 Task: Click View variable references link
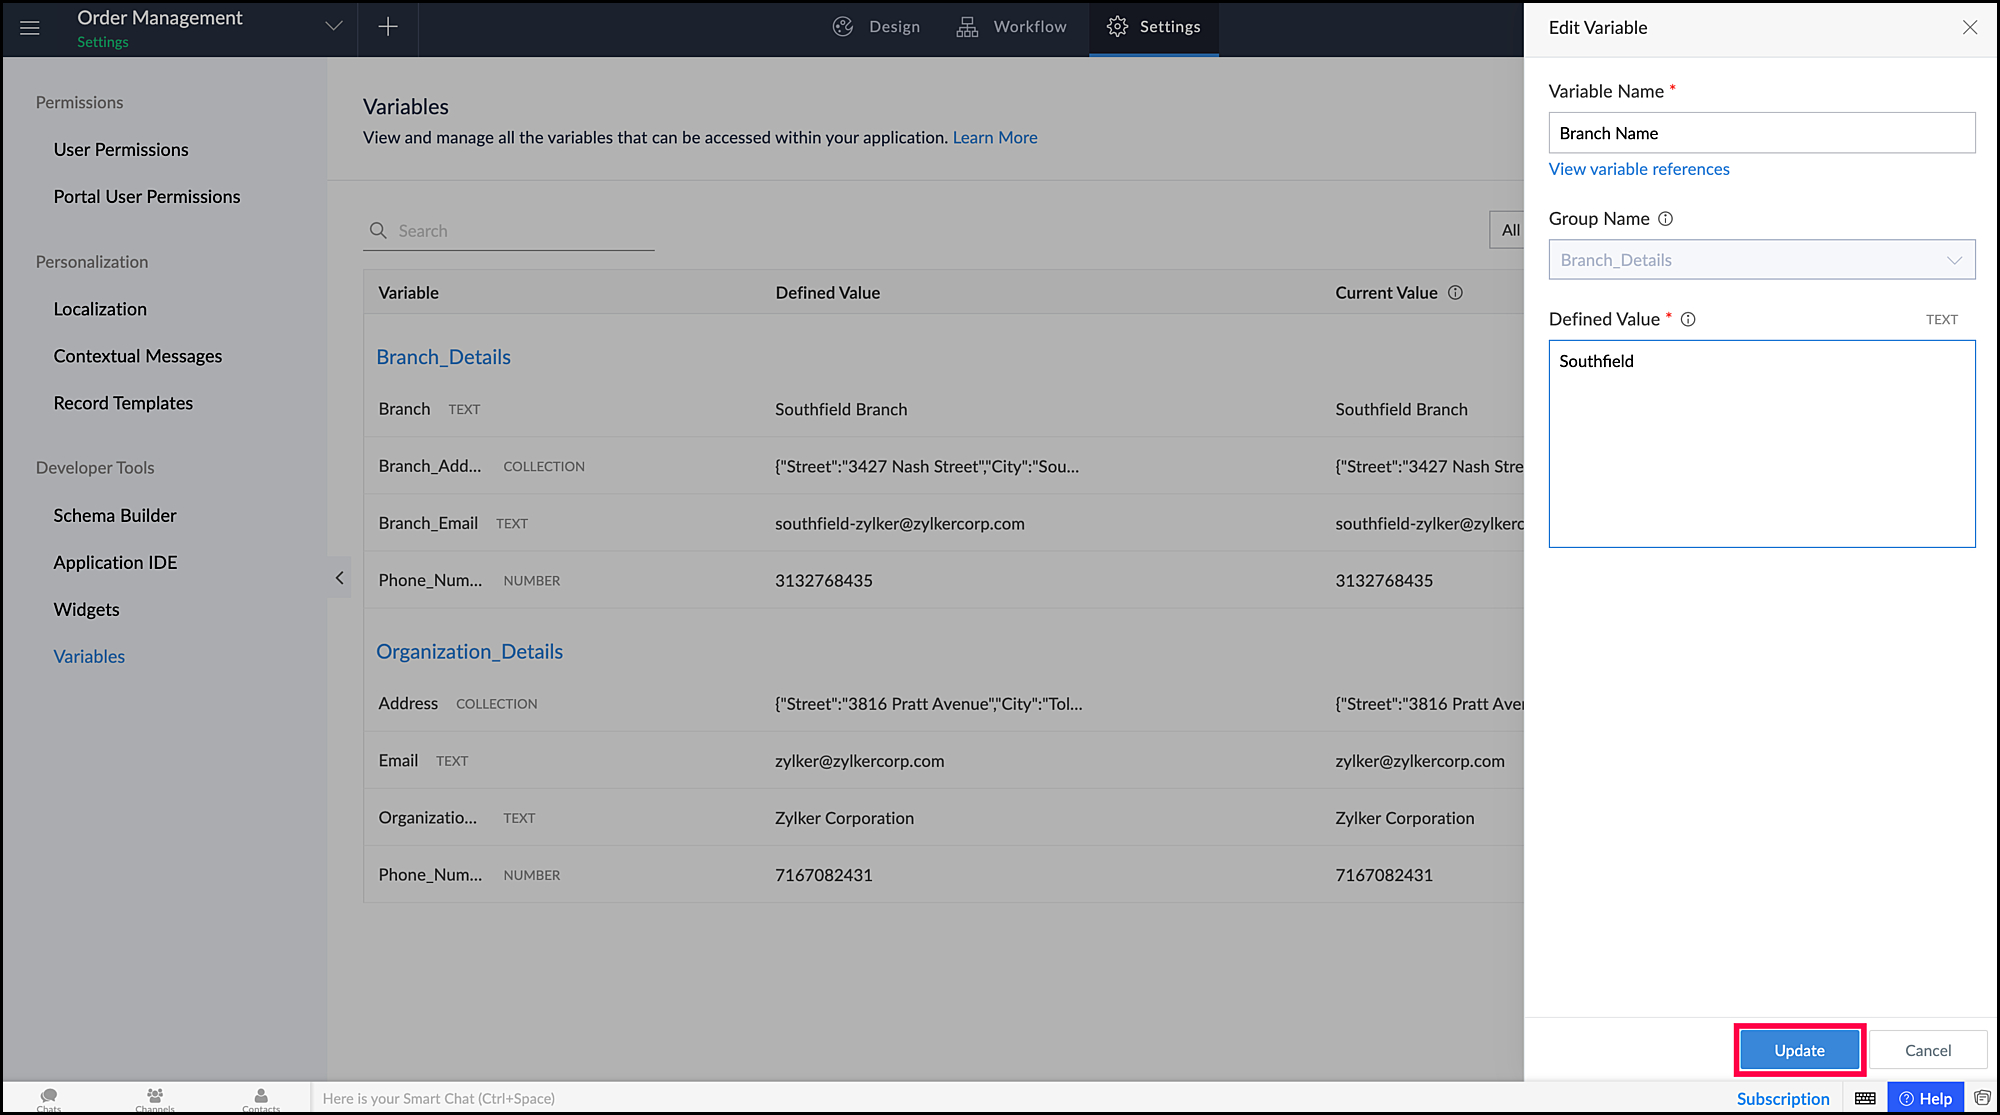coord(1638,169)
